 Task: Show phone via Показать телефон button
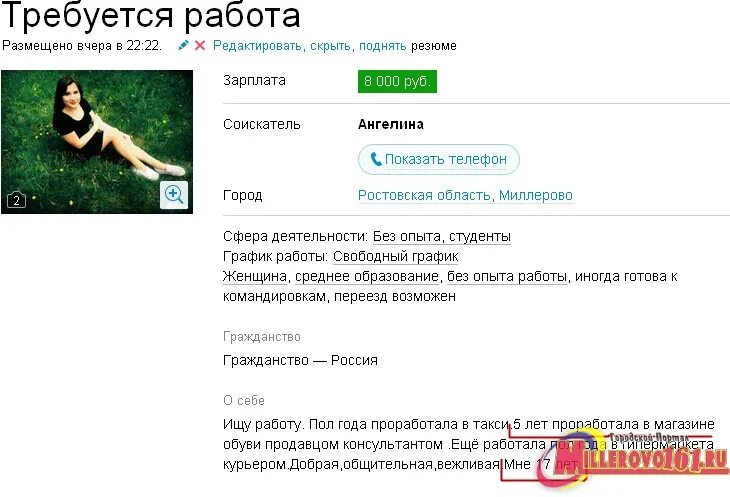pyautogui.click(x=439, y=159)
